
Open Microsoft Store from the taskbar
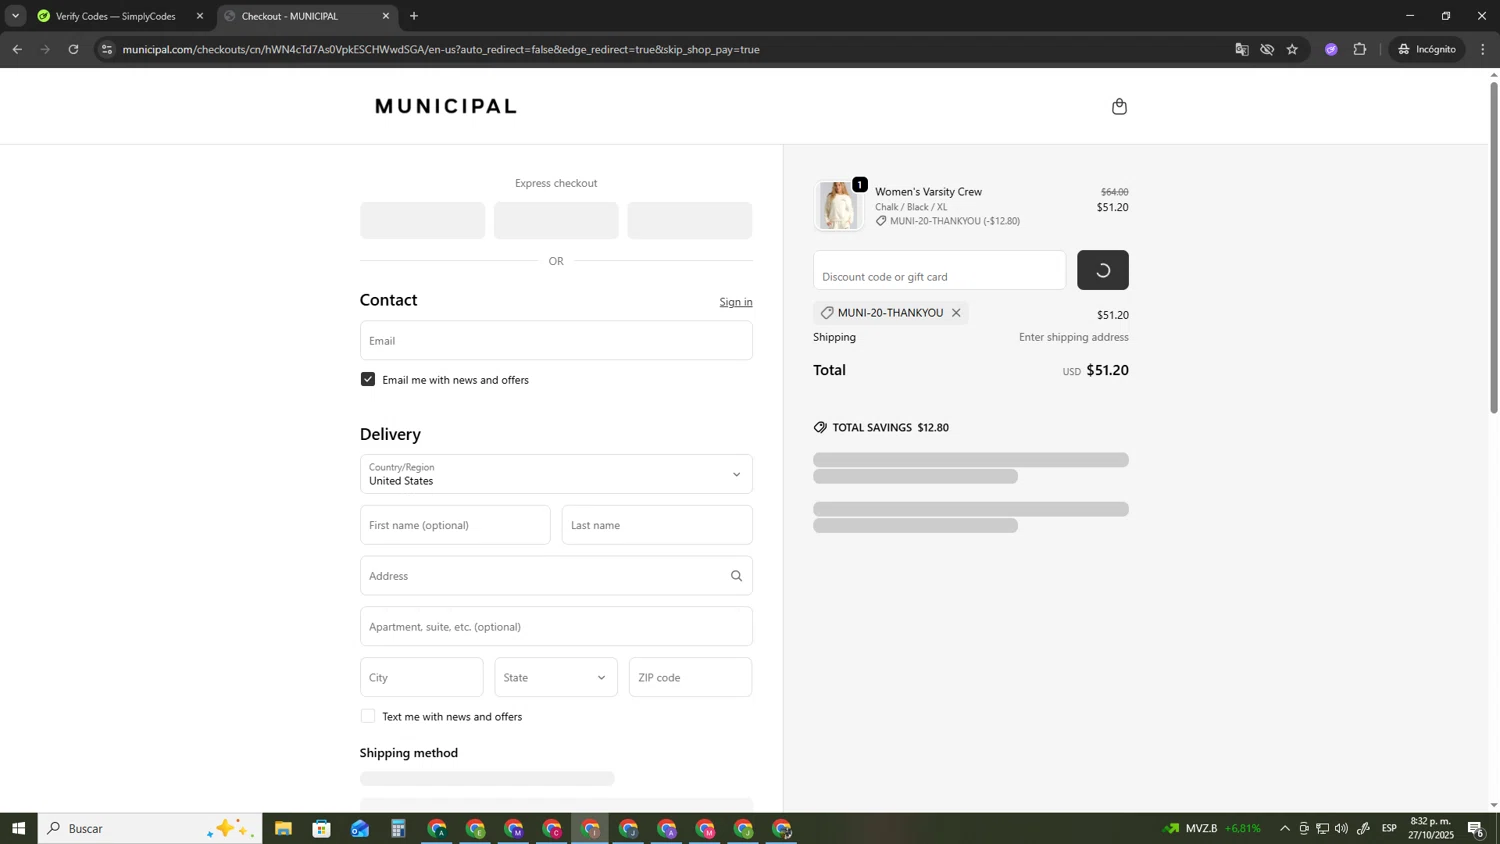321,828
